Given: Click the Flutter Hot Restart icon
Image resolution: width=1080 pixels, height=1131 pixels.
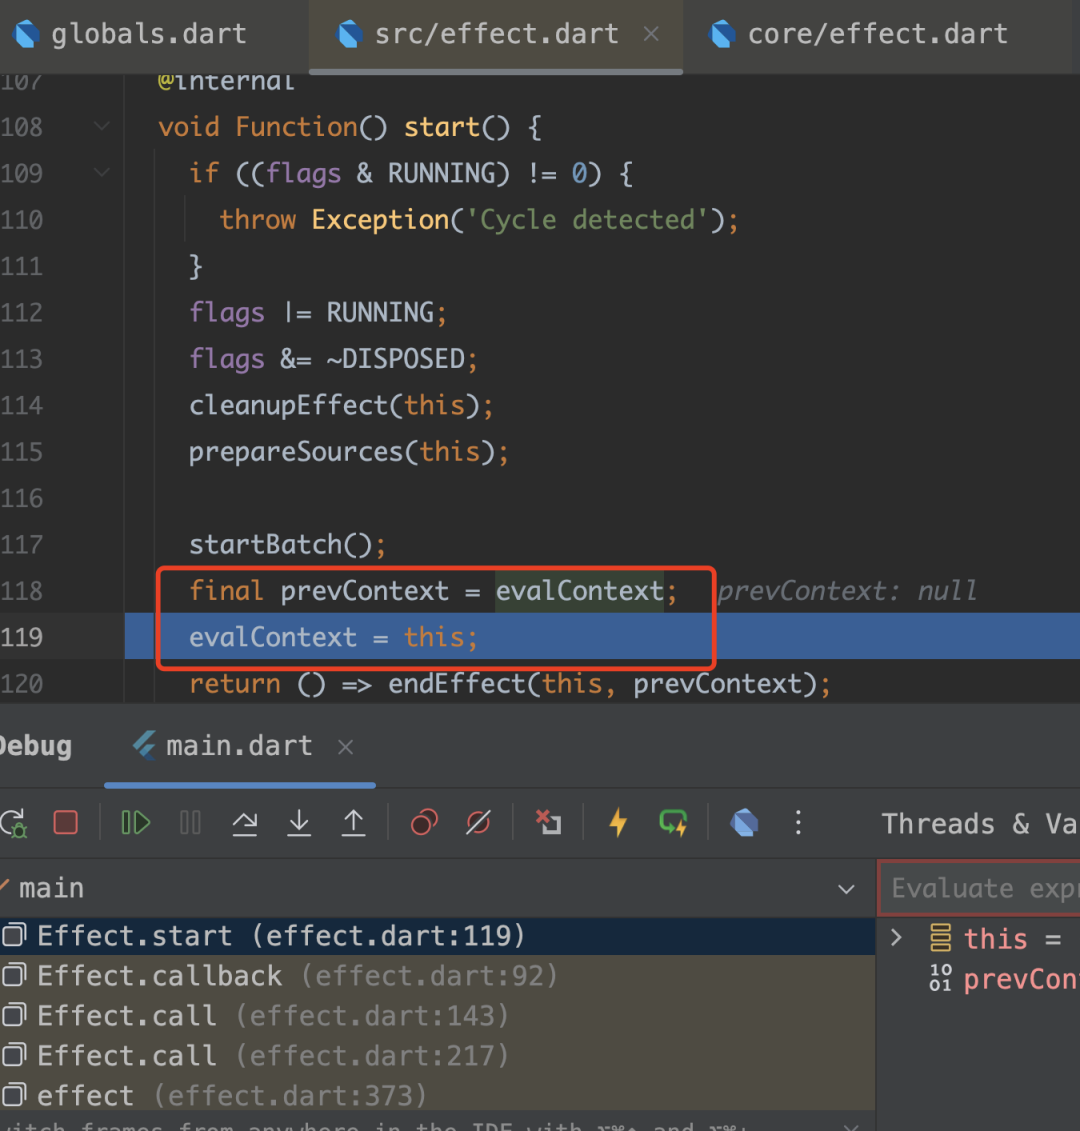Looking at the screenshot, I should [x=673, y=823].
